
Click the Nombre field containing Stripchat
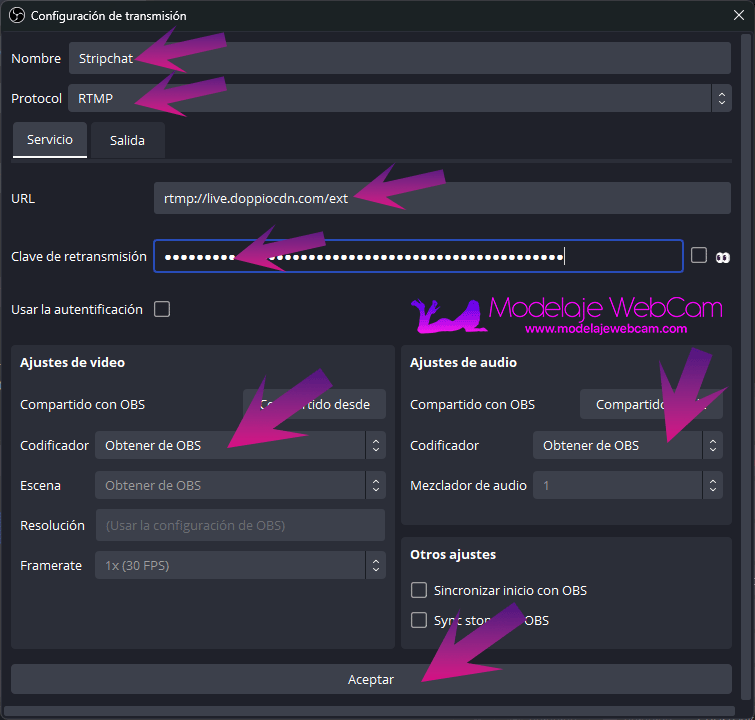400,58
